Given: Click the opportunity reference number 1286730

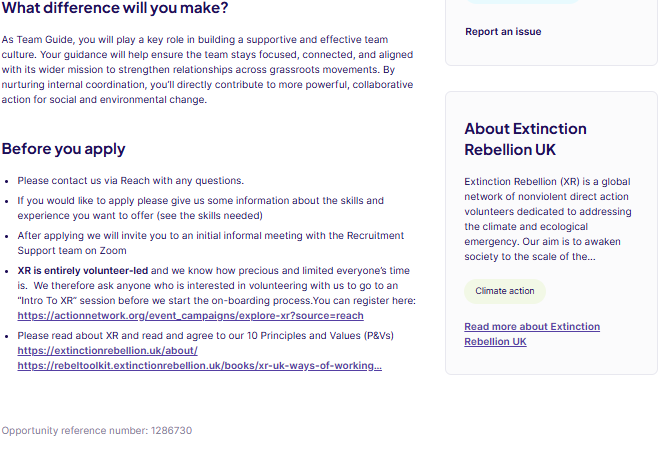Looking at the screenshot, I should point(96,431).
